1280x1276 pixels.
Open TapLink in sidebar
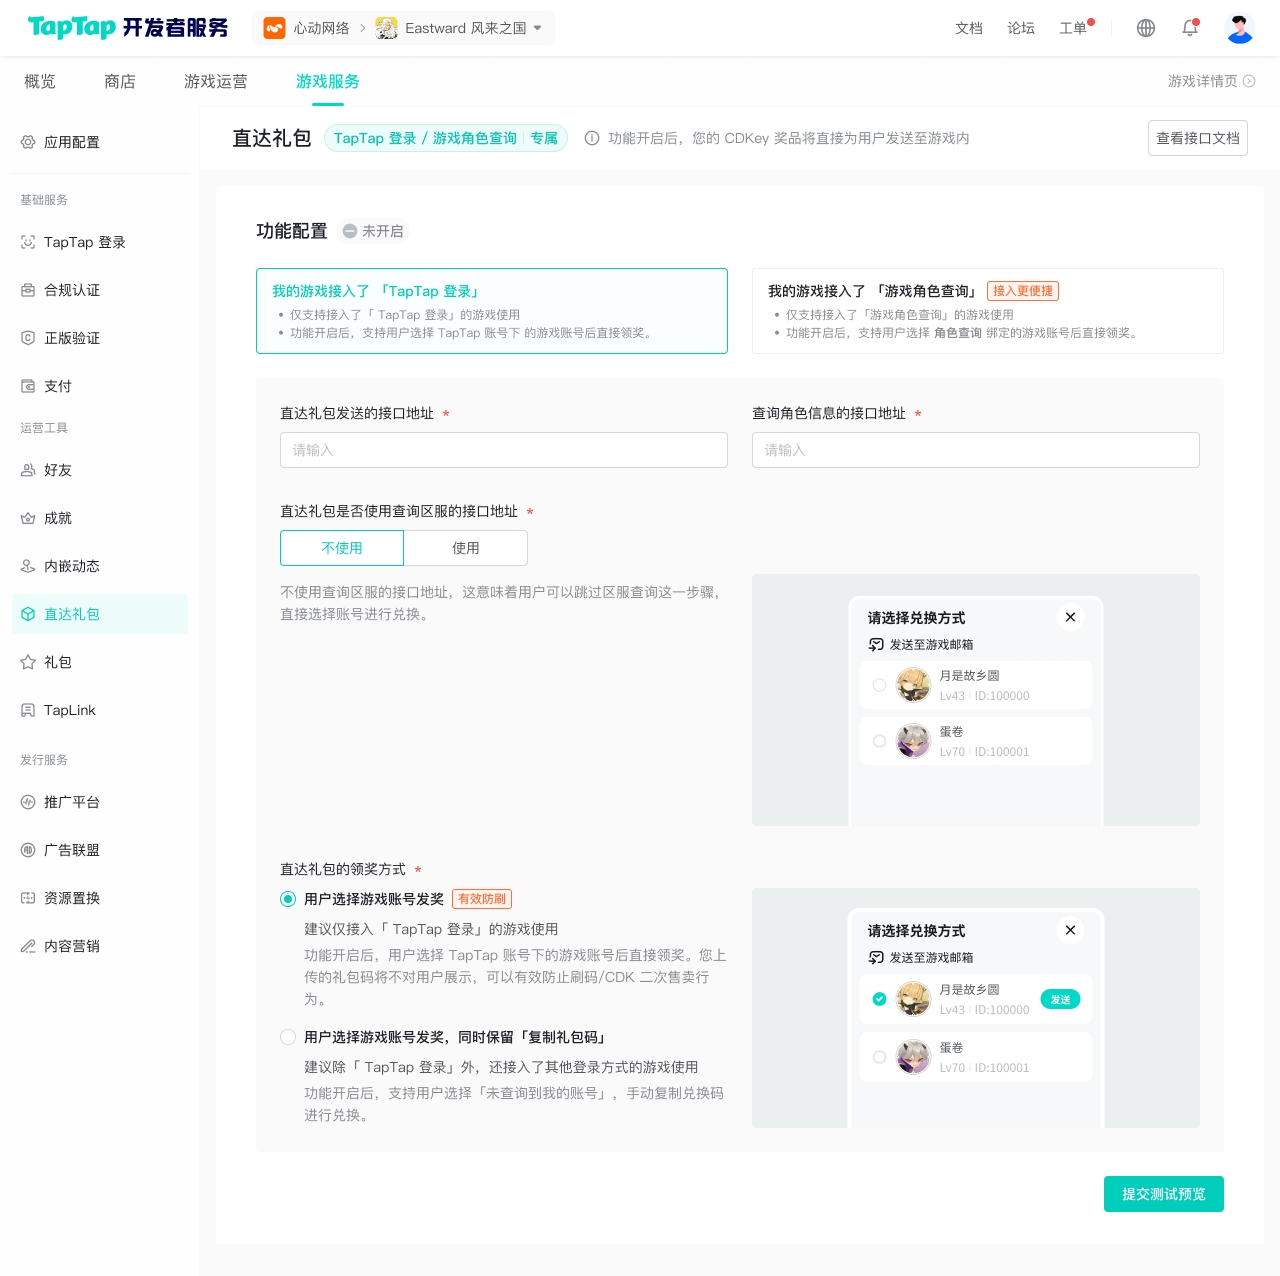[69, 710]
